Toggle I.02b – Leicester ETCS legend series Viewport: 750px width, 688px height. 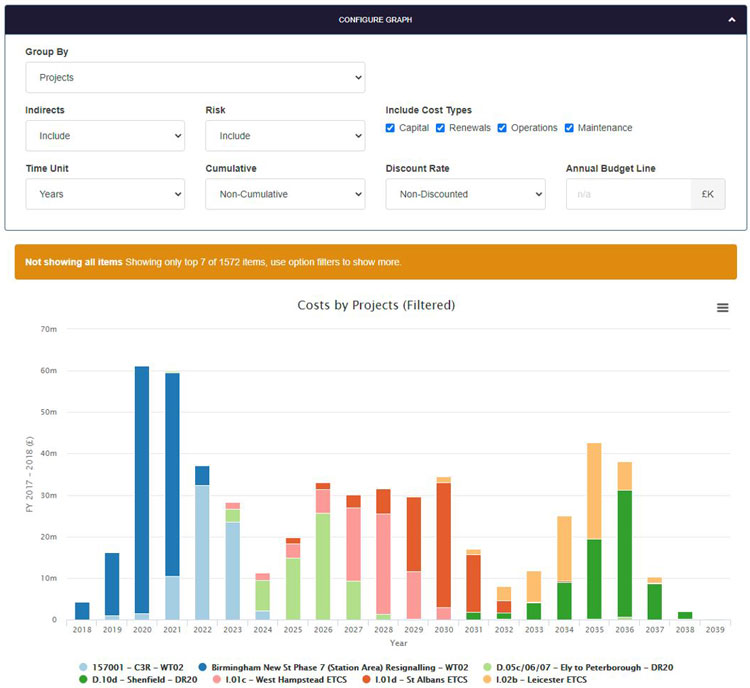point(535,679)
